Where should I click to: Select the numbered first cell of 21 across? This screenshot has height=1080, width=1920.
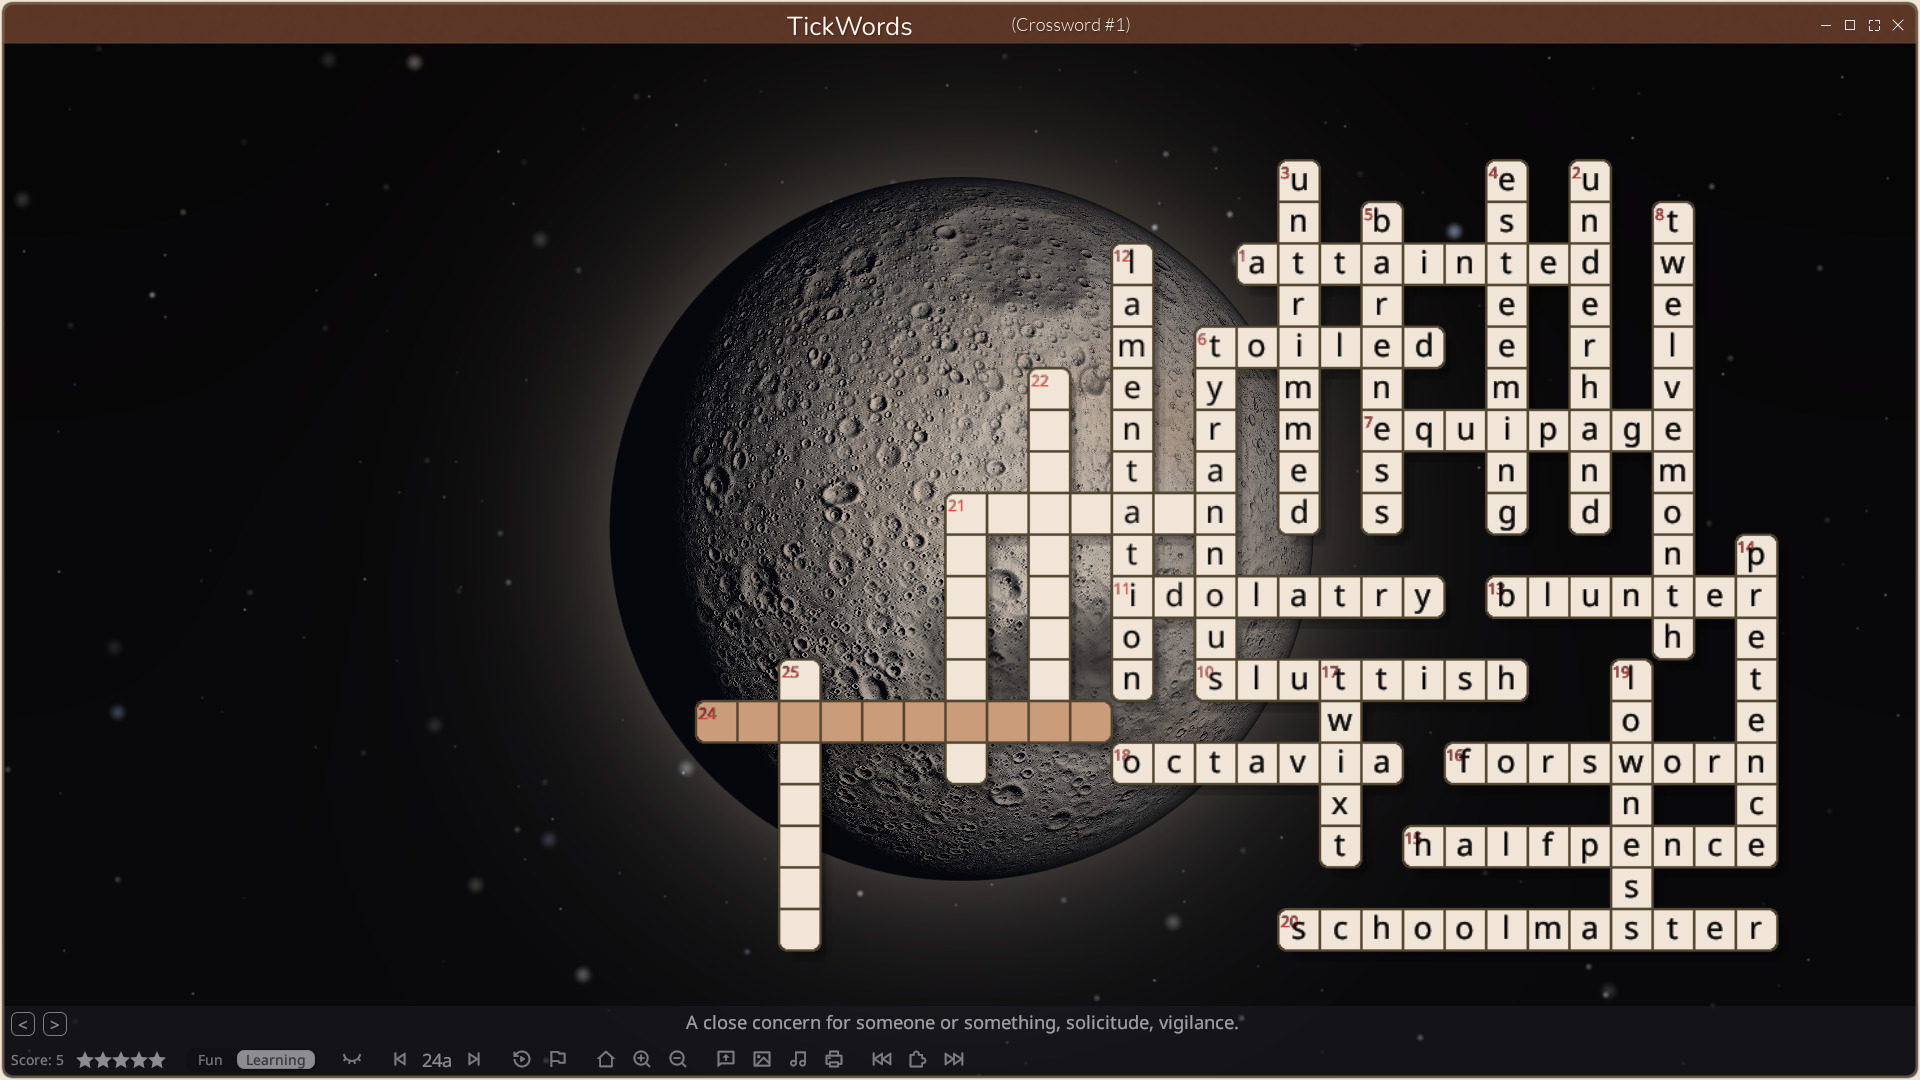[x=966, y=514]
